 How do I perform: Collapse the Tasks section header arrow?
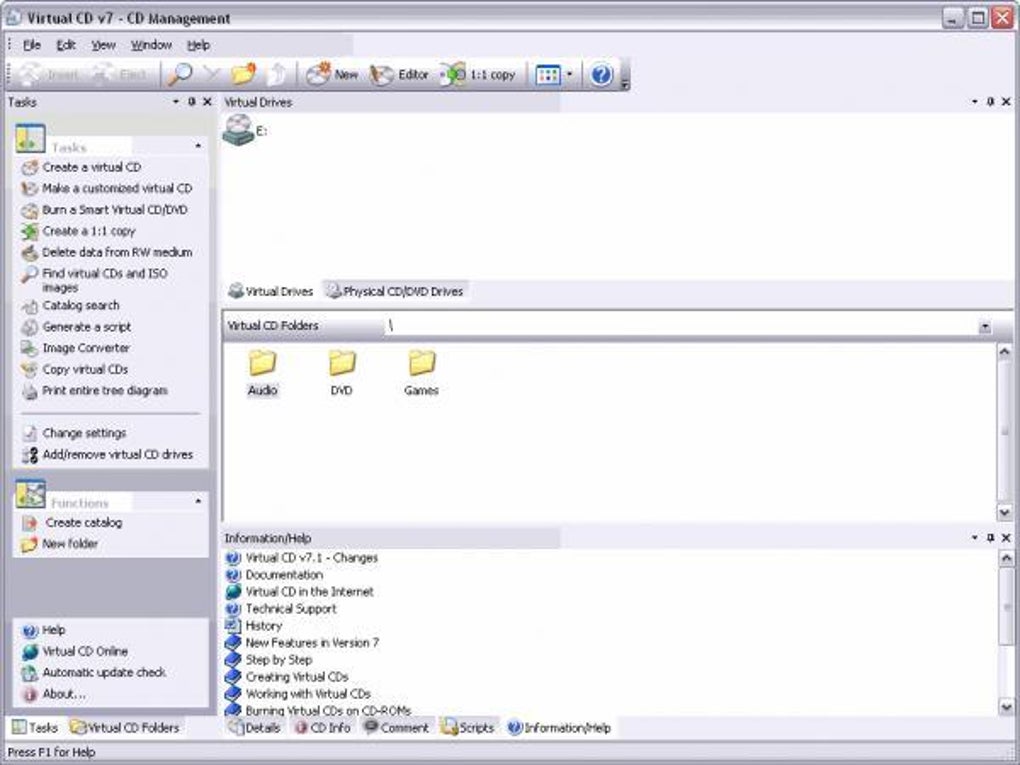[198, 146]
